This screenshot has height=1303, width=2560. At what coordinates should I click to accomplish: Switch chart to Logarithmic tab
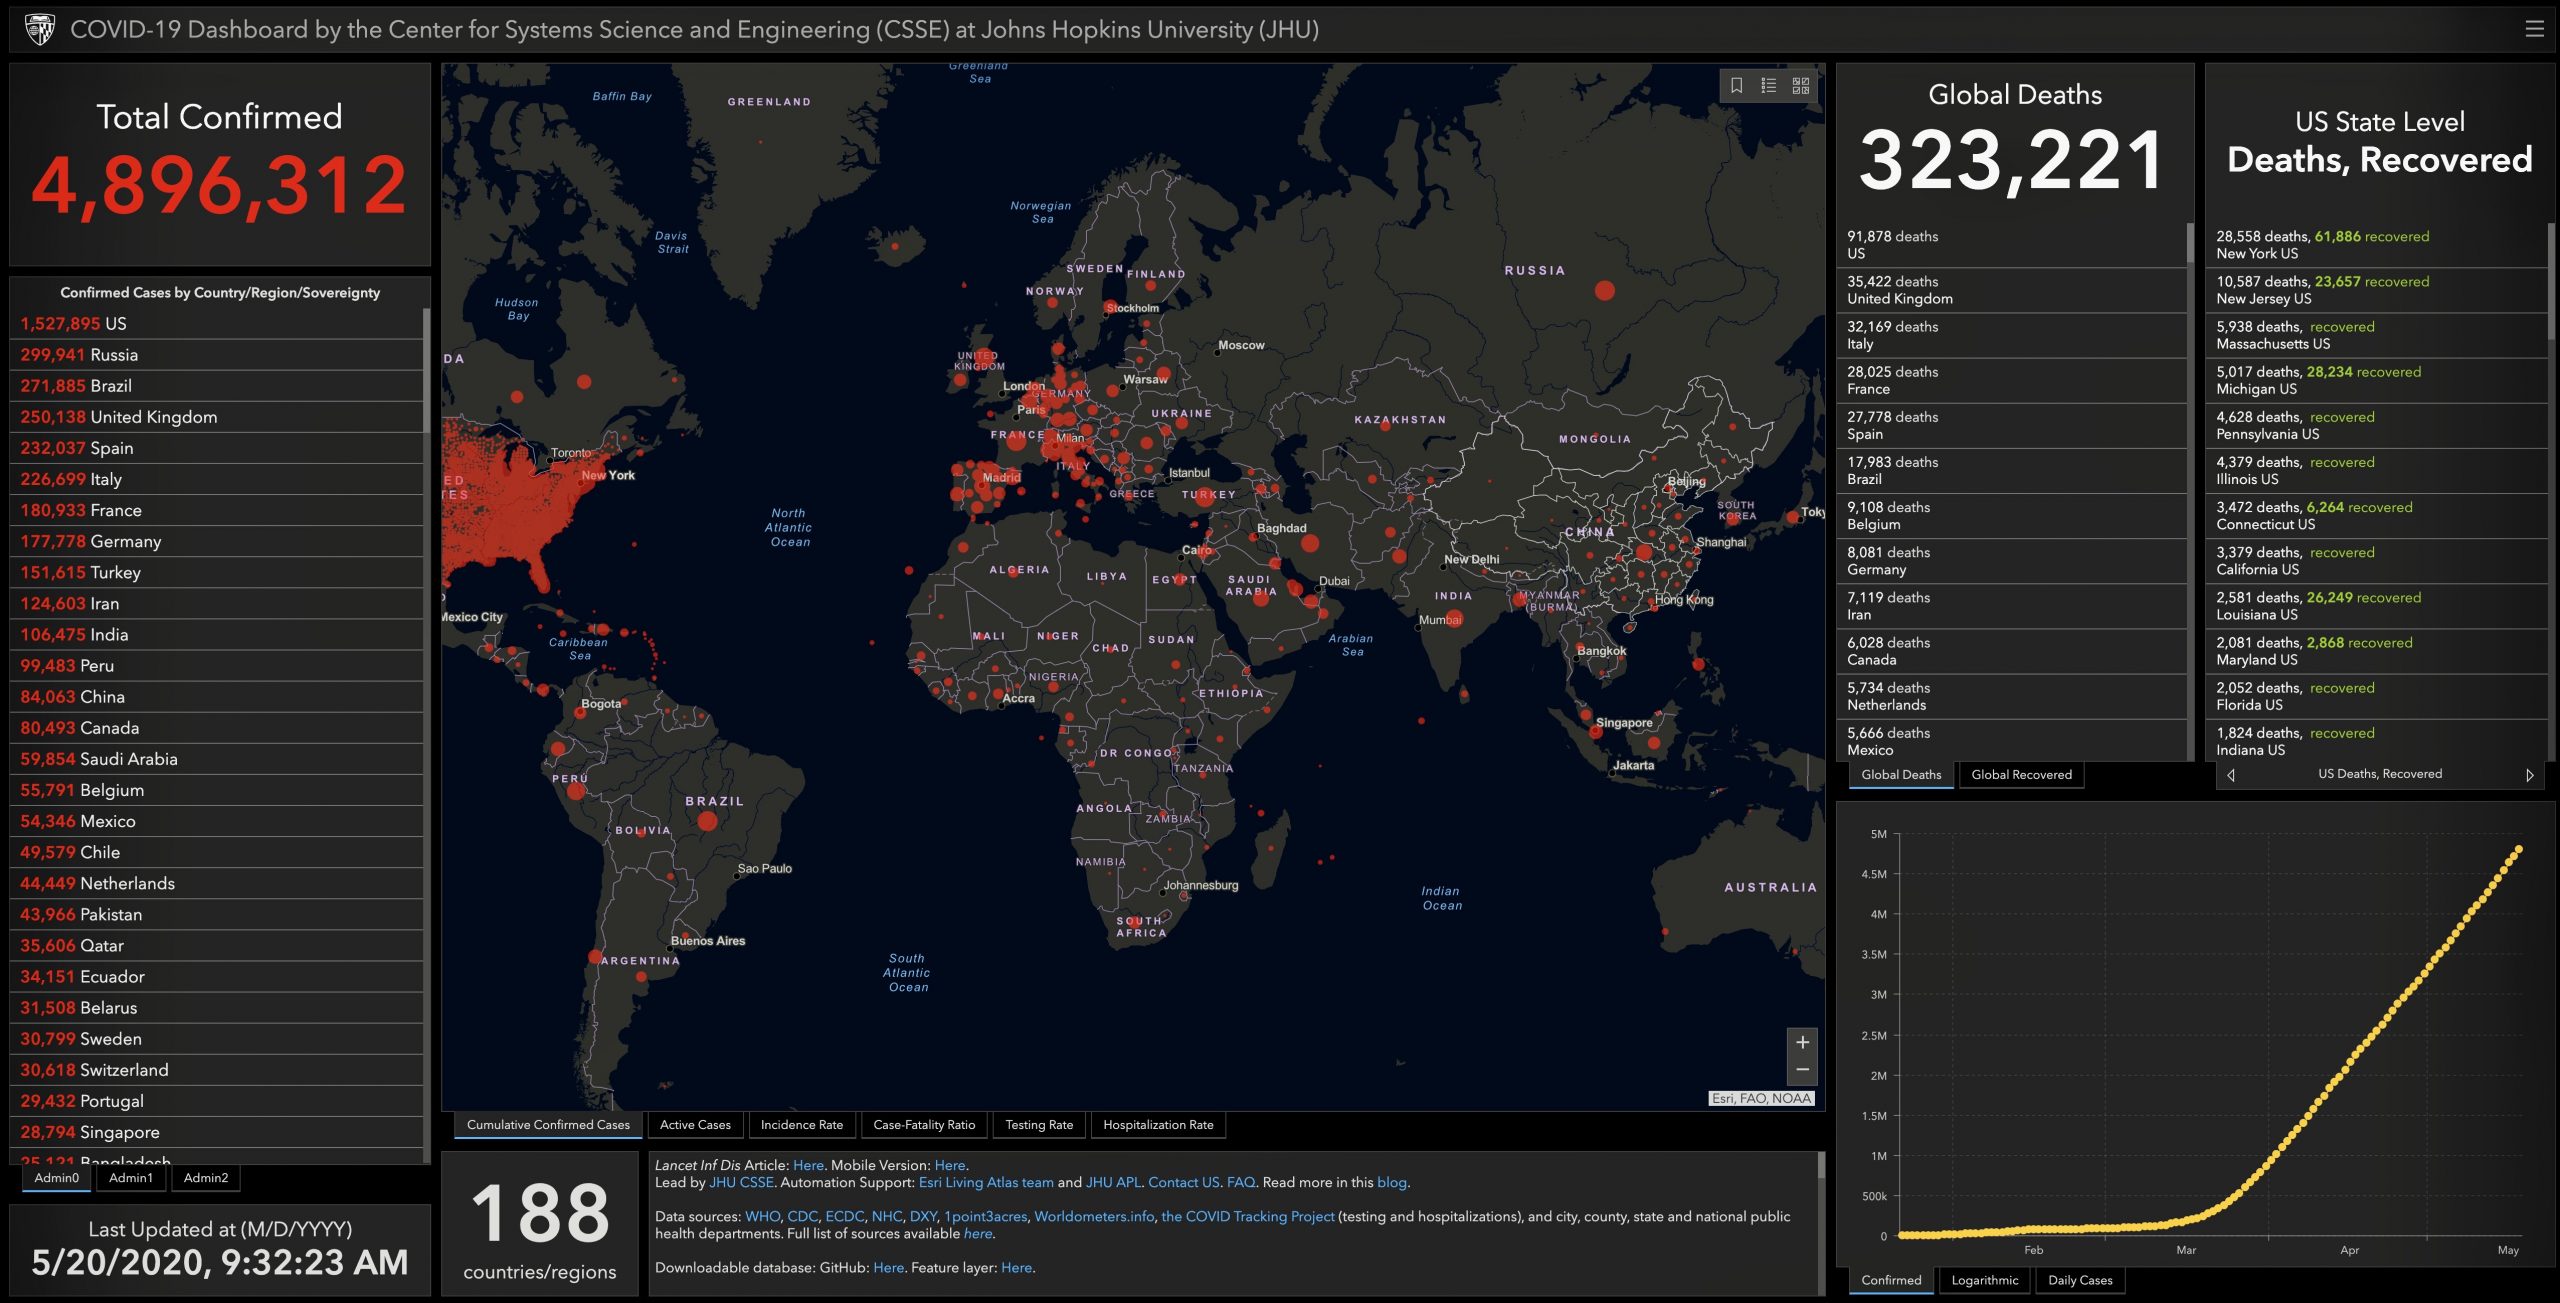tap(1985, 1280)
